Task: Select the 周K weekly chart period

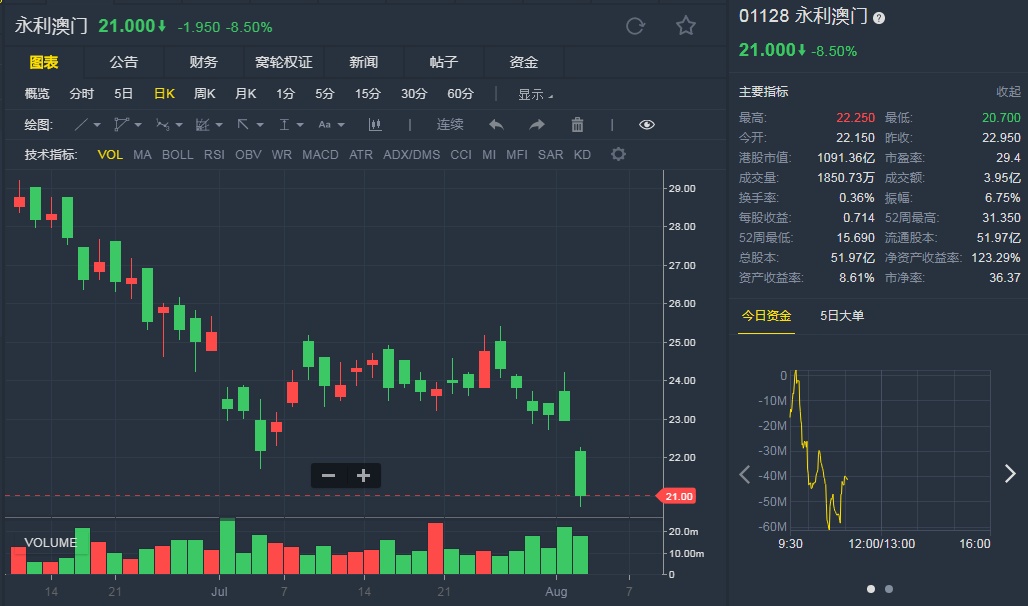Action: [x=205, y=94]
